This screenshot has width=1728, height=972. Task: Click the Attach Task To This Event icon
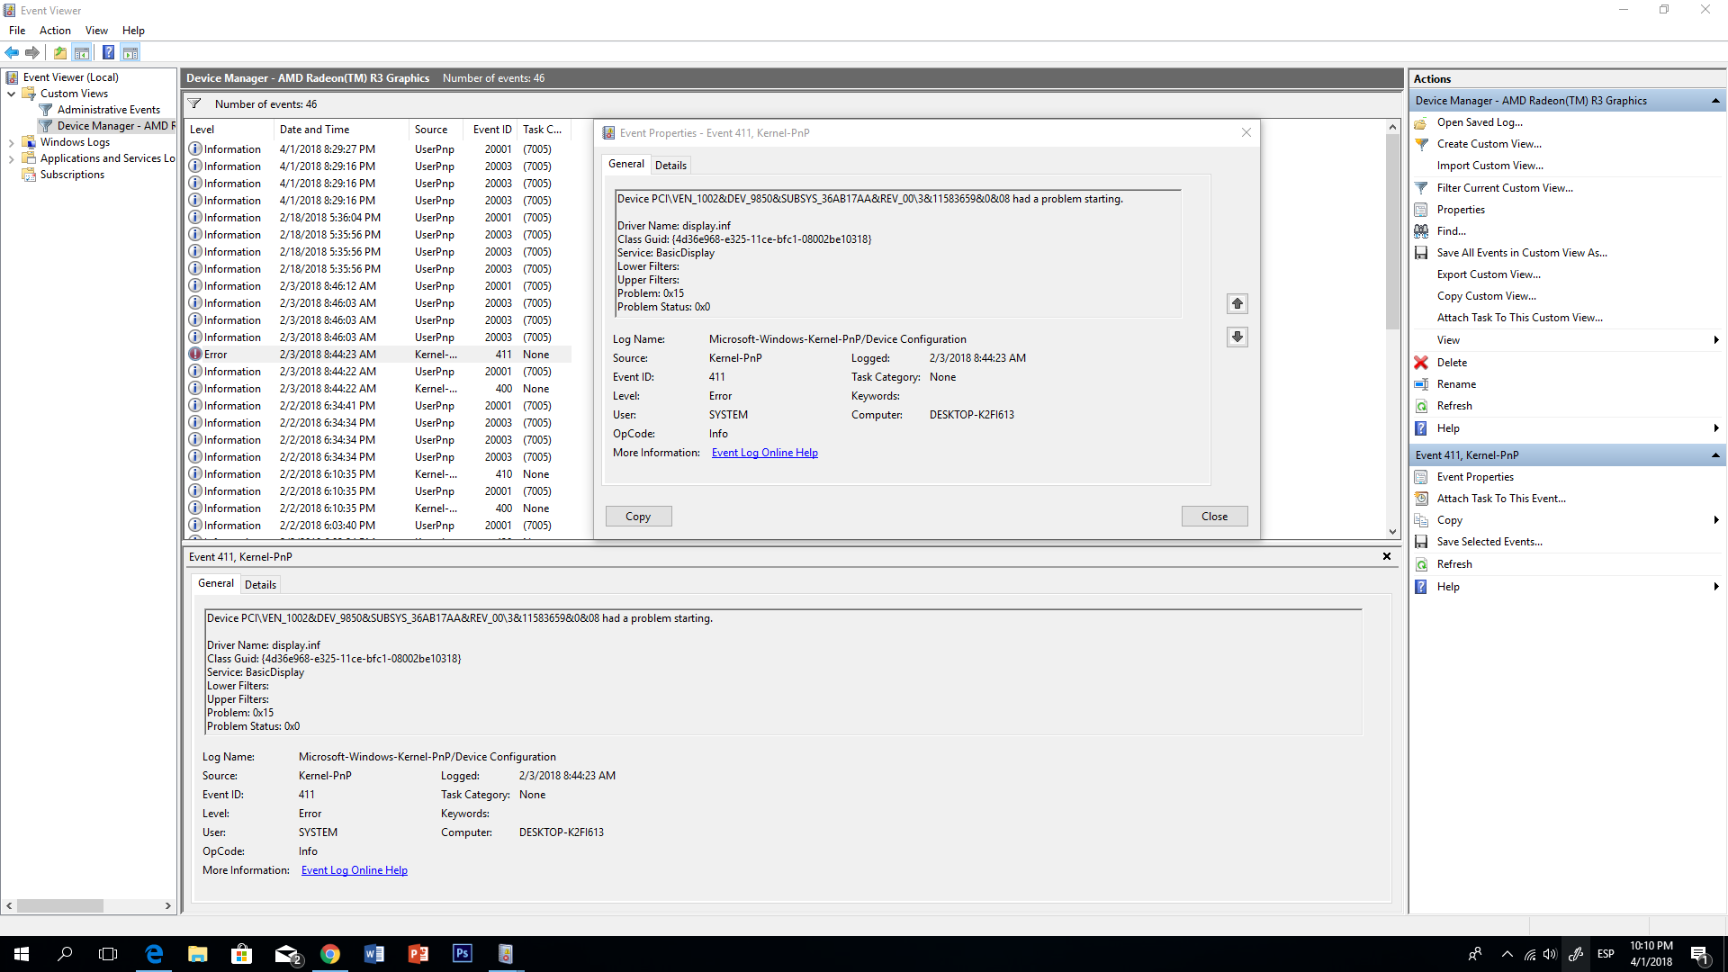[1421, 498]
